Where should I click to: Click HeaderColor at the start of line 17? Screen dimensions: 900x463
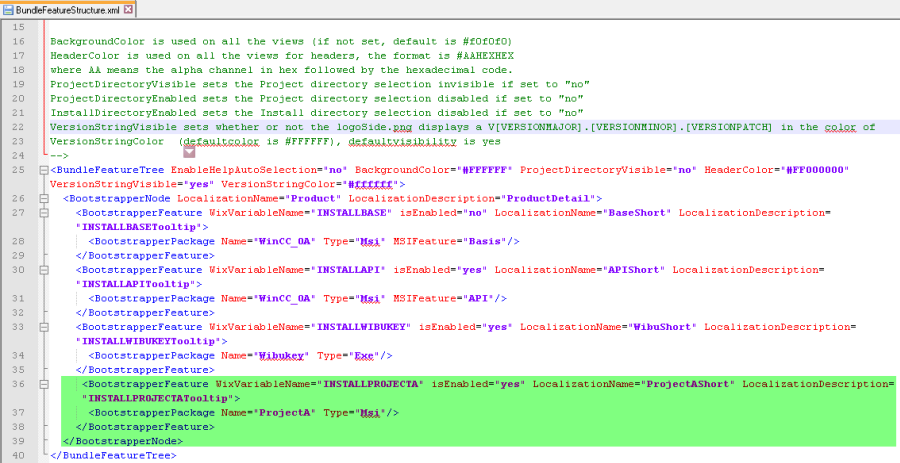click(85, 56)
